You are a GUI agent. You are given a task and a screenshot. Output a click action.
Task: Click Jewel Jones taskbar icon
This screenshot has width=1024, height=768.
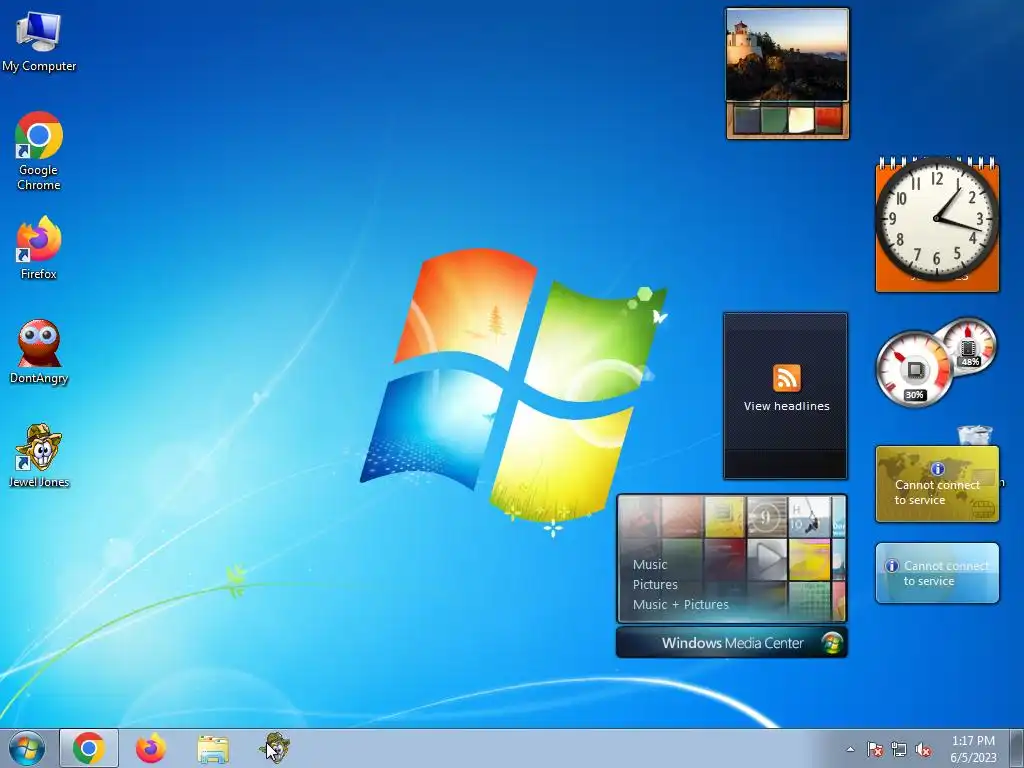pyautogui.click(x=274, y=748)
